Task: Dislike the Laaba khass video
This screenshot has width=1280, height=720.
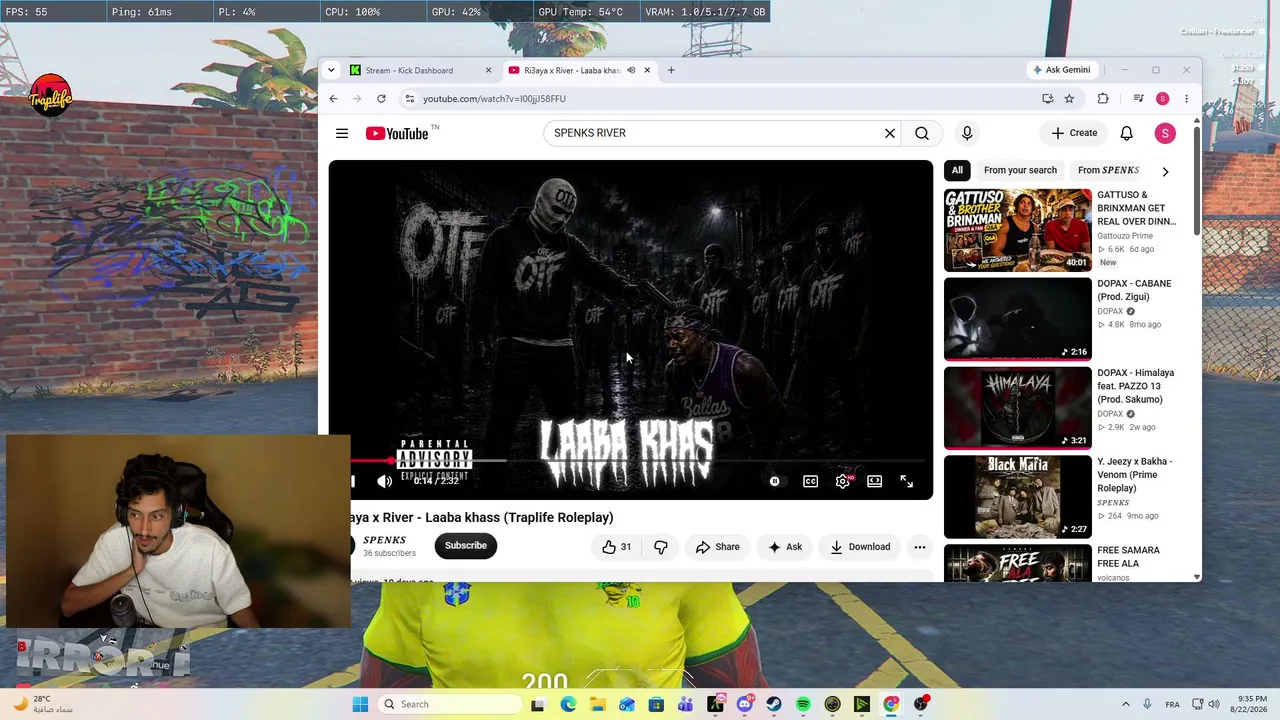Action: 661,547
